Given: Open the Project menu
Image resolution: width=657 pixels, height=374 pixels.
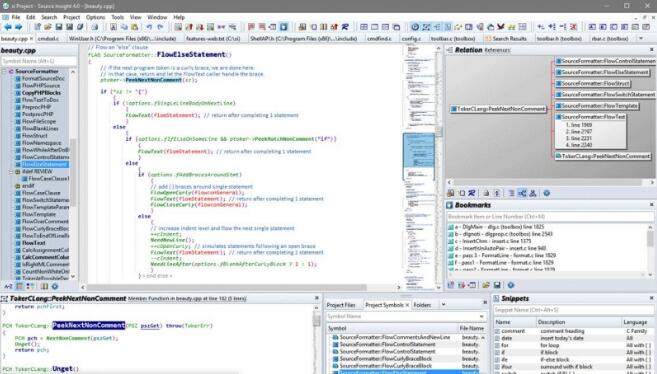Looking at the screenshot, I should tap(71, 17).
